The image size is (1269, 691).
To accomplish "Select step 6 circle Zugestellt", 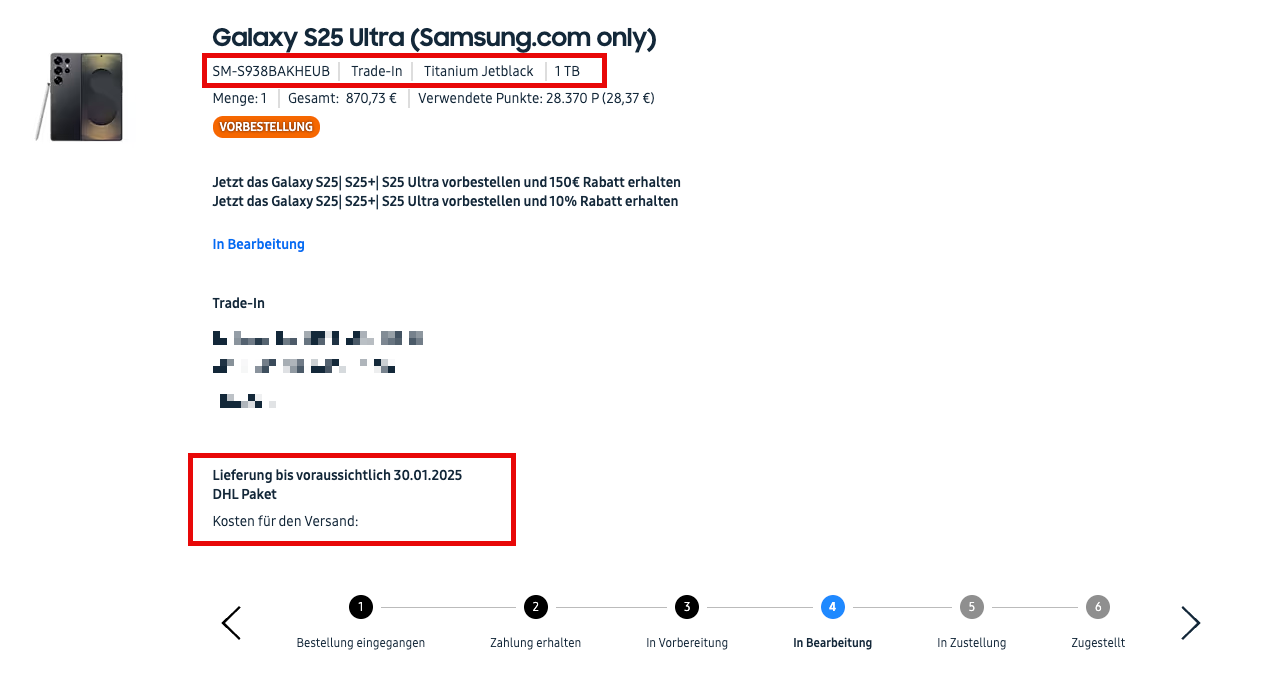I will 1098,607.
